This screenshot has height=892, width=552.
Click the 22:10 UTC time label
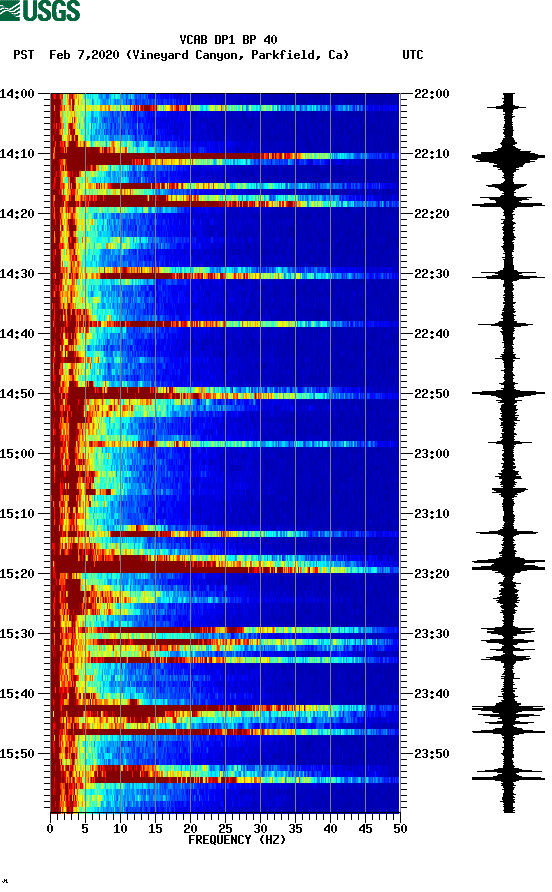432,154
